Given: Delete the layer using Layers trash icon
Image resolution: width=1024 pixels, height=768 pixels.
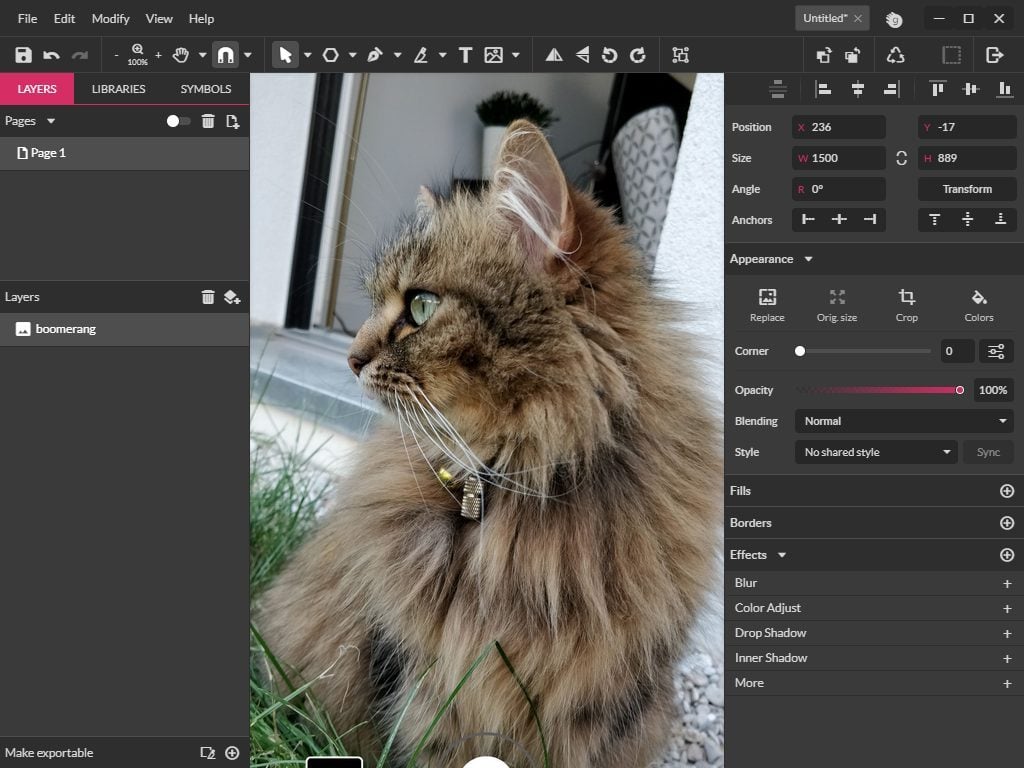Looking at the screenshot, I should pyautogui.click(x=208, y=297).
